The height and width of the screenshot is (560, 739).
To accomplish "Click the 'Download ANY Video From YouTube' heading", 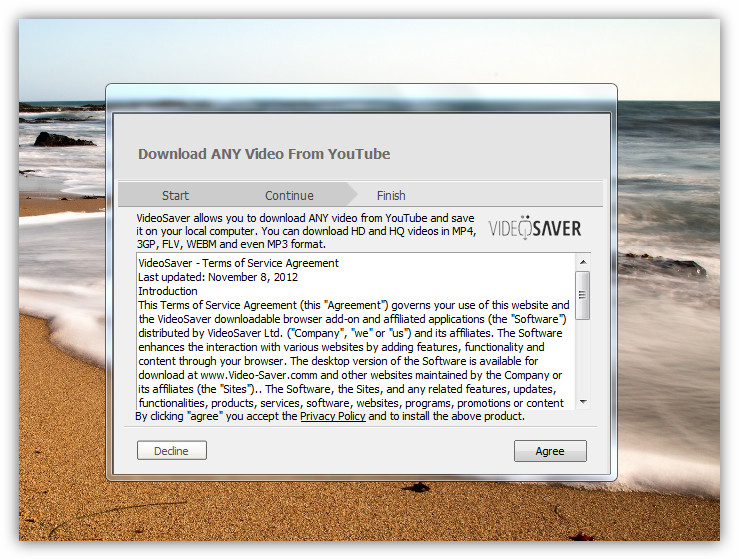I will (x=264, y=154).
